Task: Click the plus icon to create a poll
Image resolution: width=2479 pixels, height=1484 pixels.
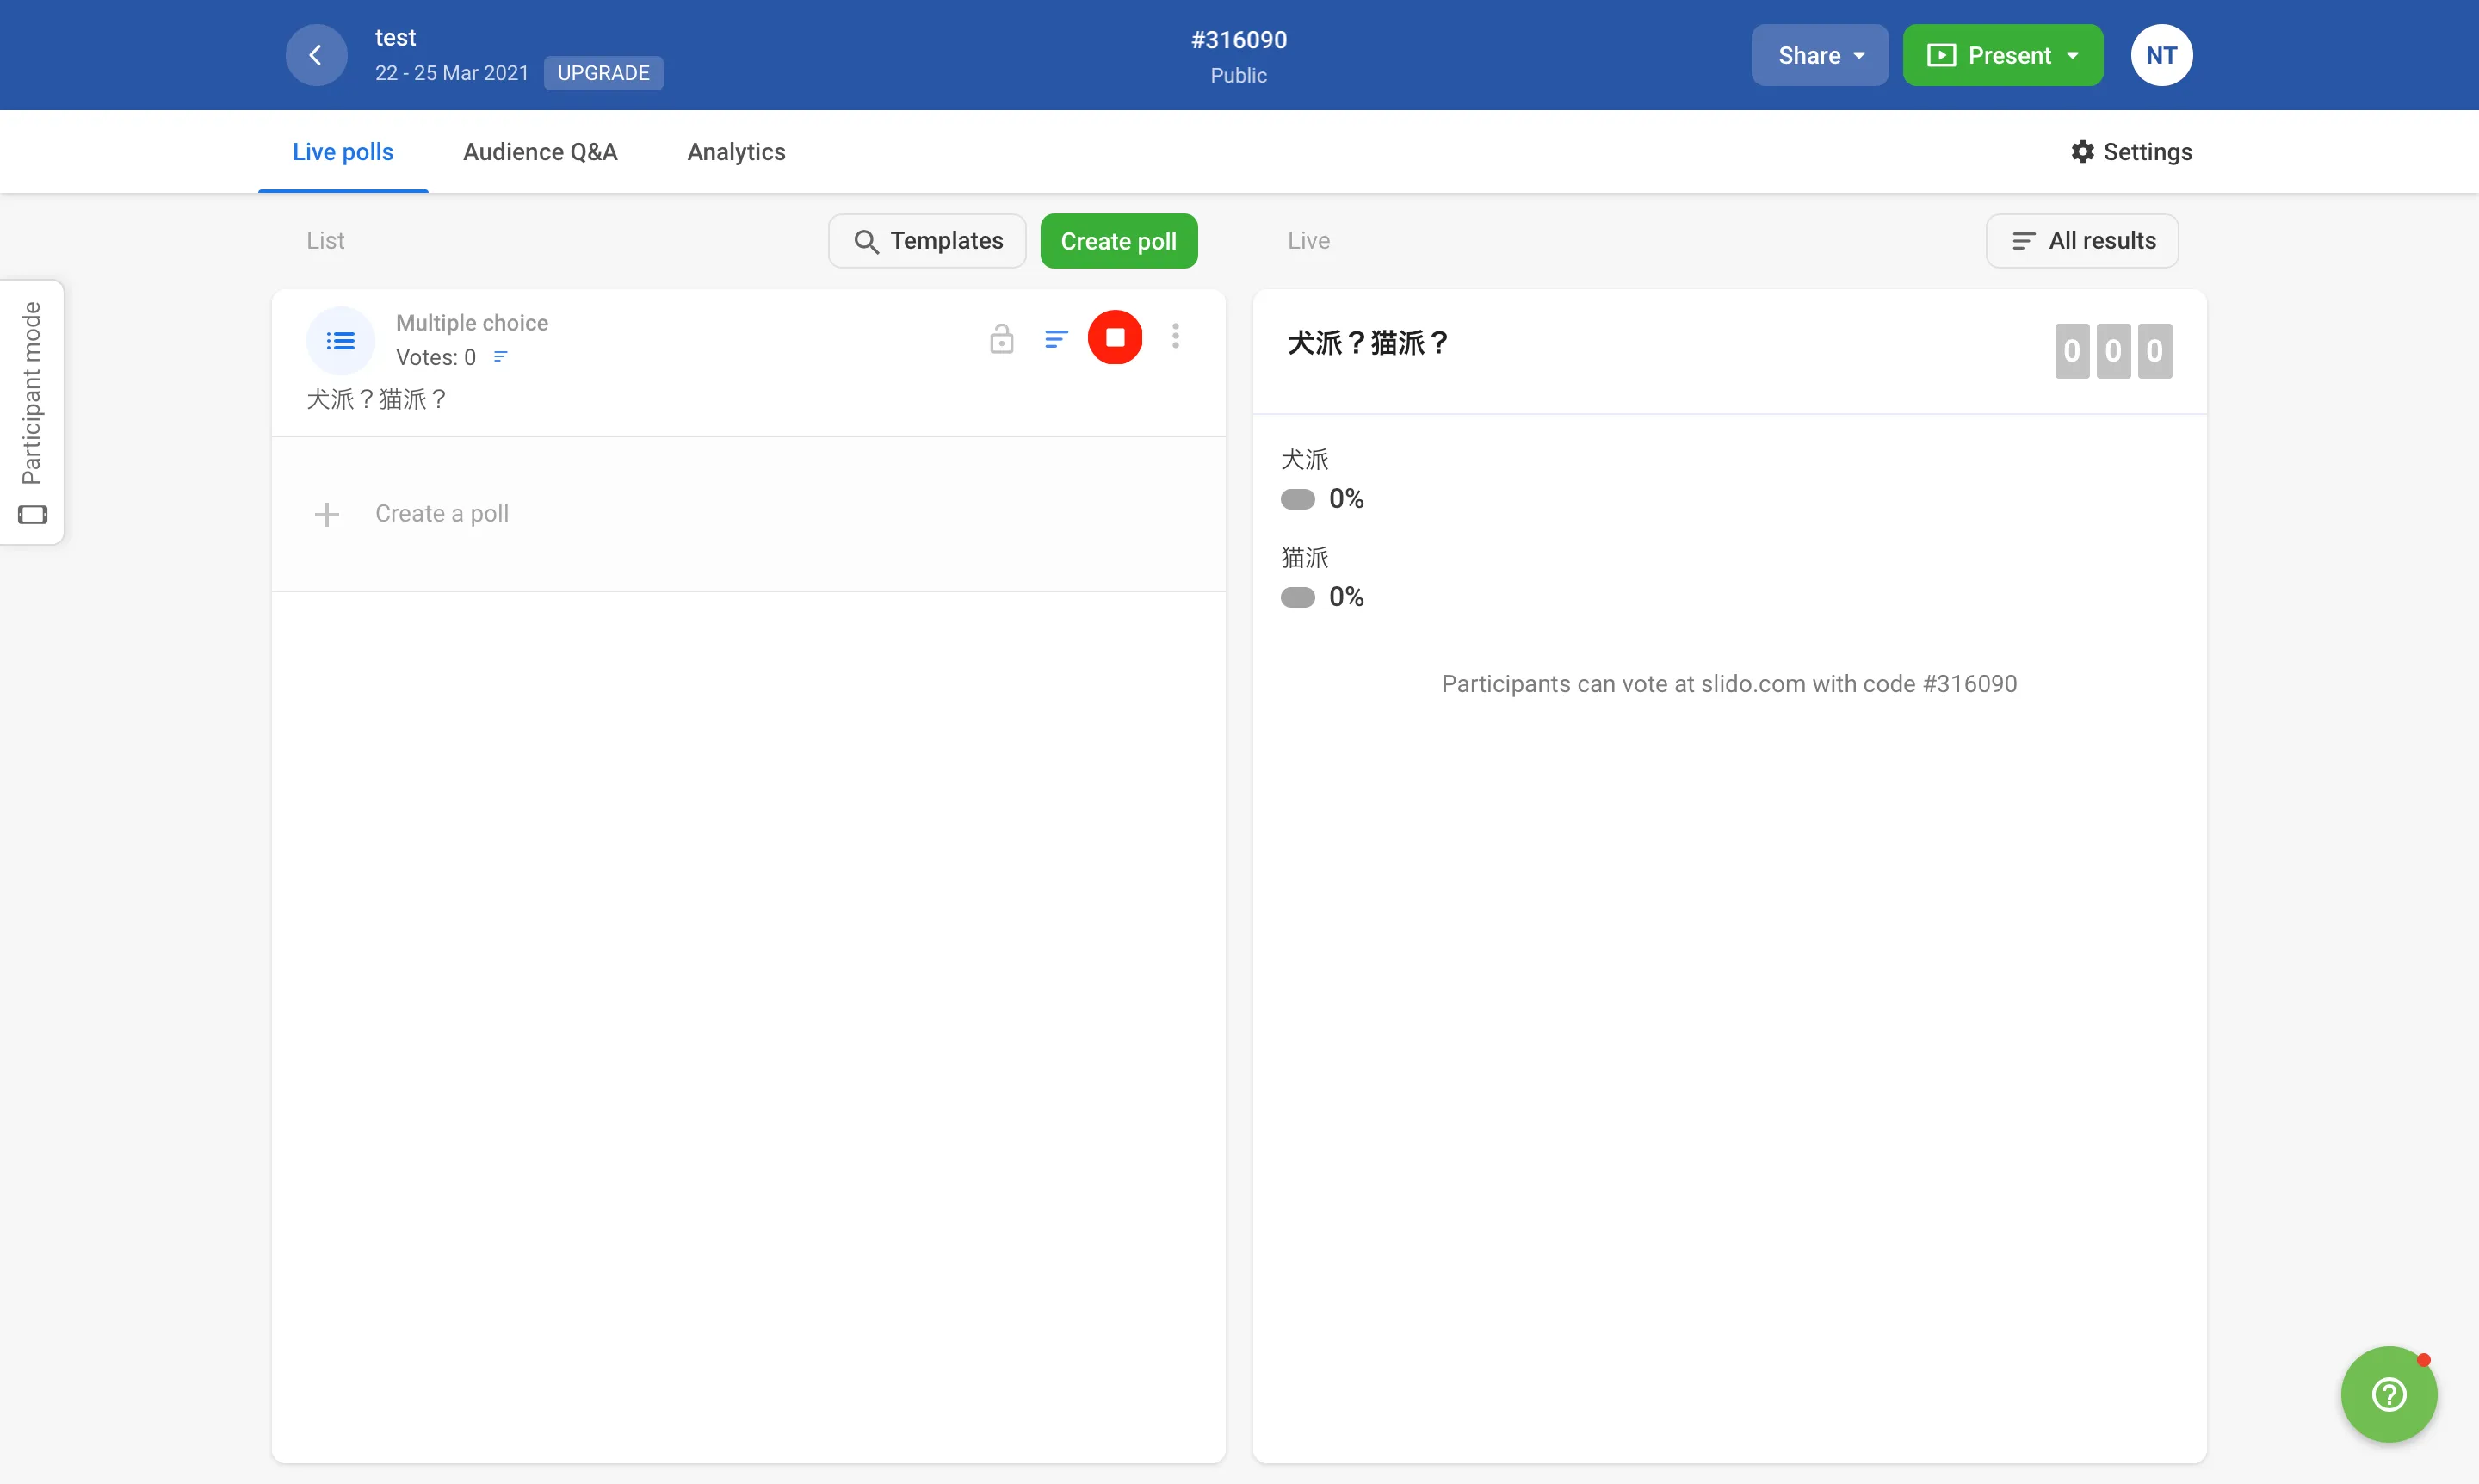Action: [x=327, y=514]
